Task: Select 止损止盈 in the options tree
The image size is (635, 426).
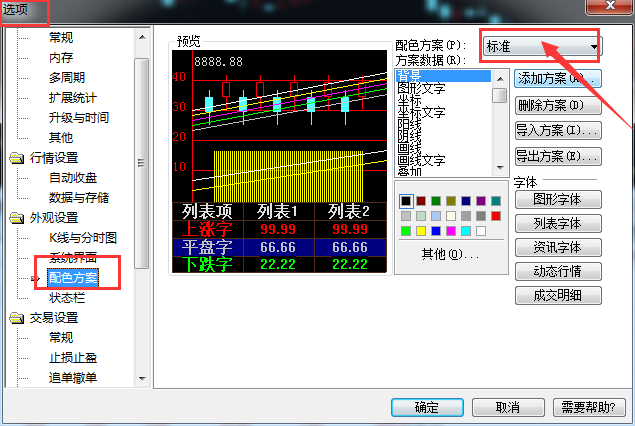Action: [x=73, y=358]
